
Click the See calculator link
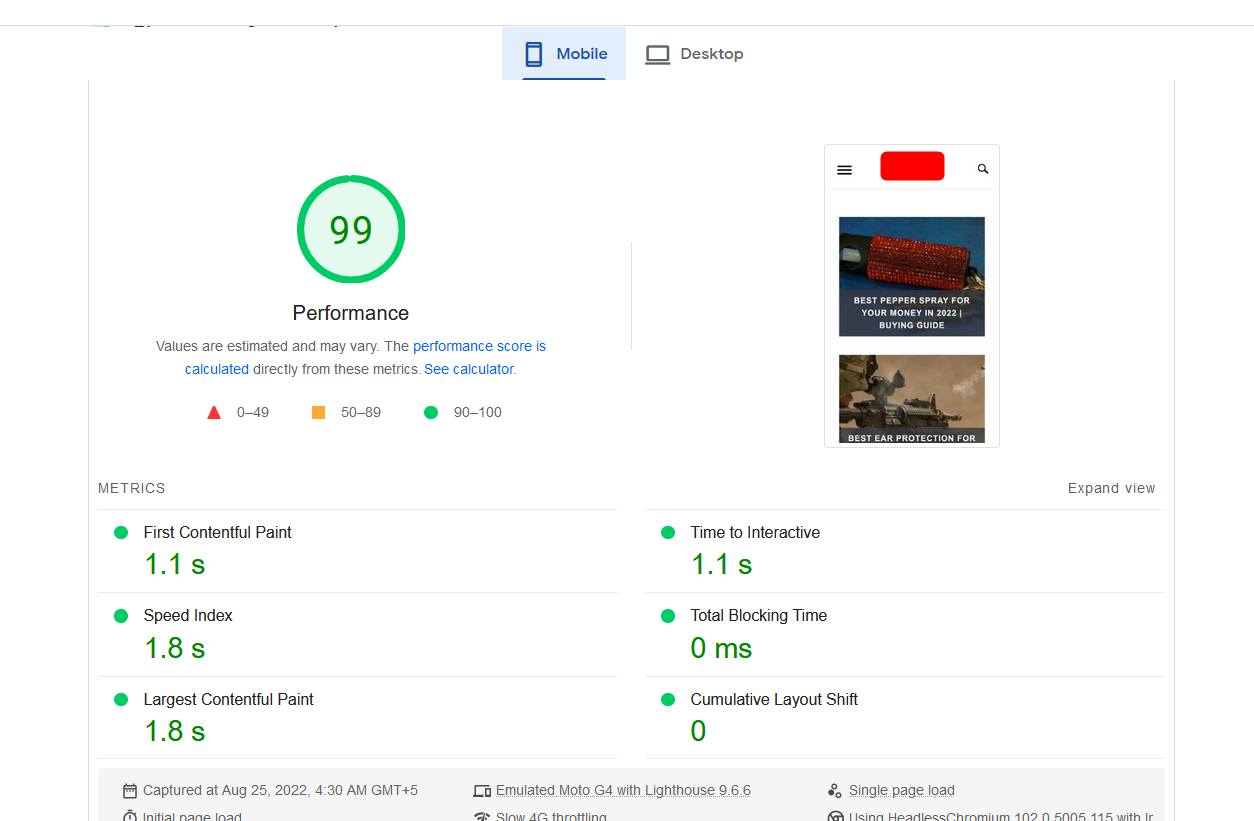(469, 369)
